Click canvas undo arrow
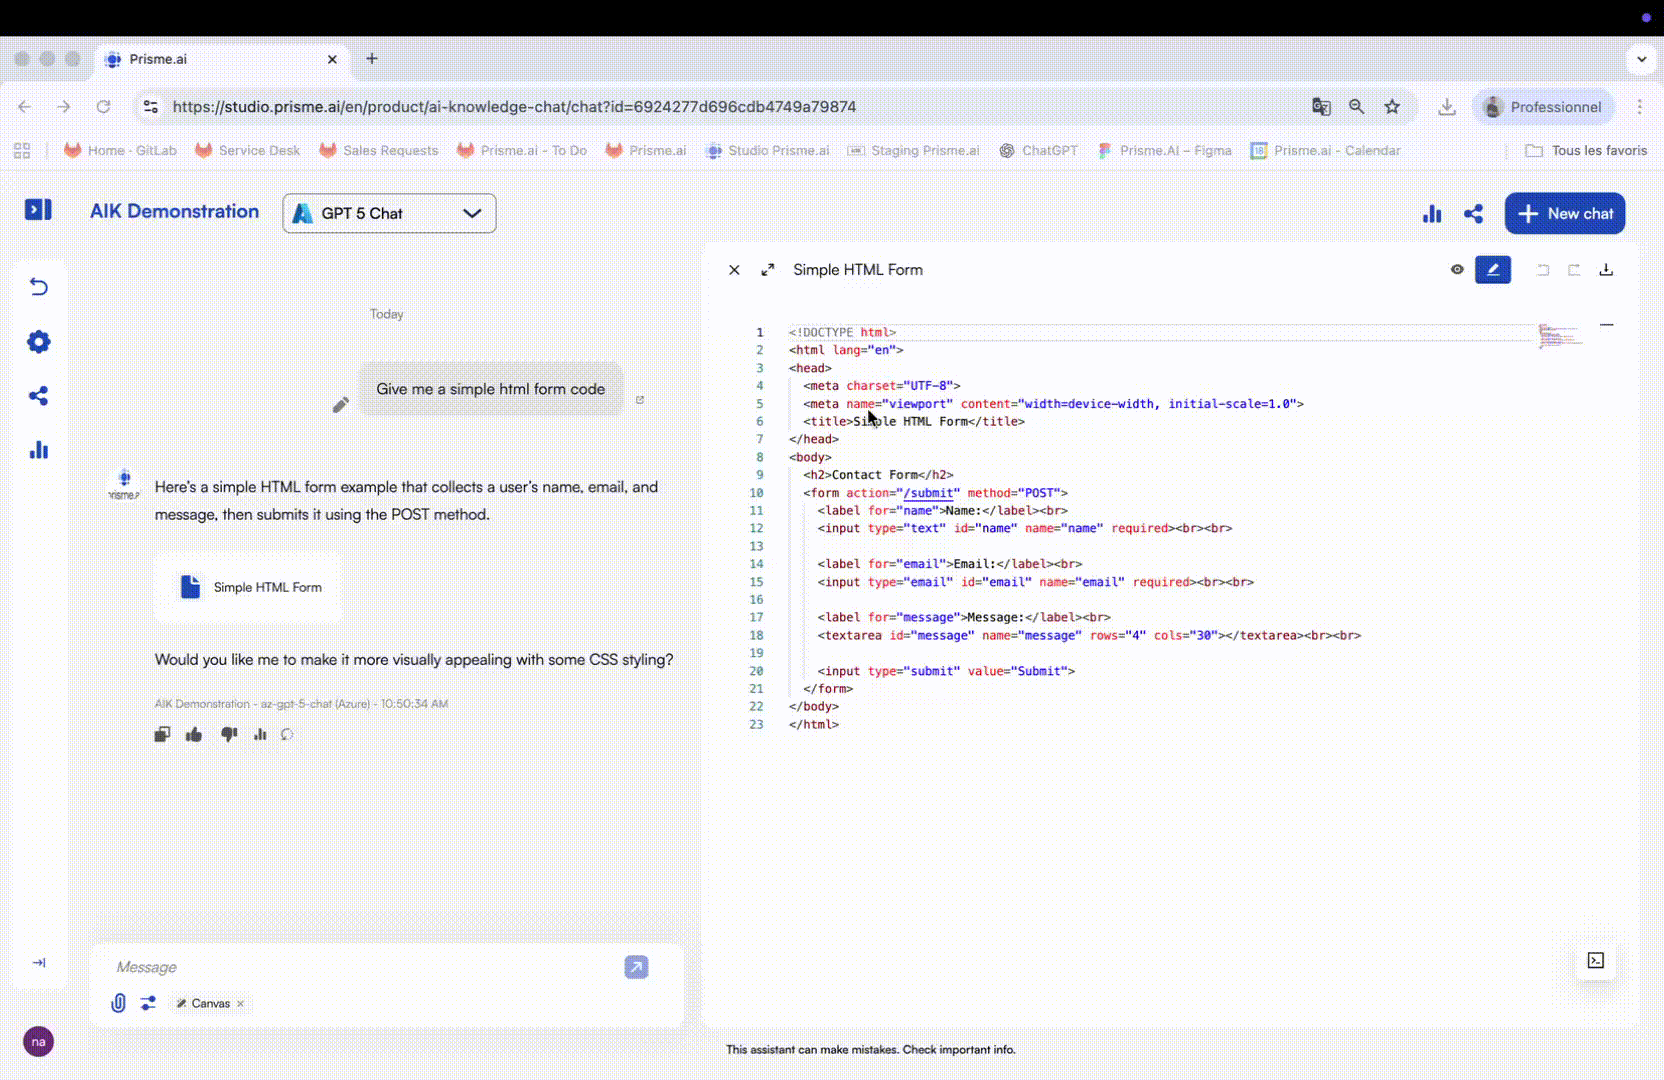The height and width of the screenshot is (1080, 1664). click(1543, 270)
